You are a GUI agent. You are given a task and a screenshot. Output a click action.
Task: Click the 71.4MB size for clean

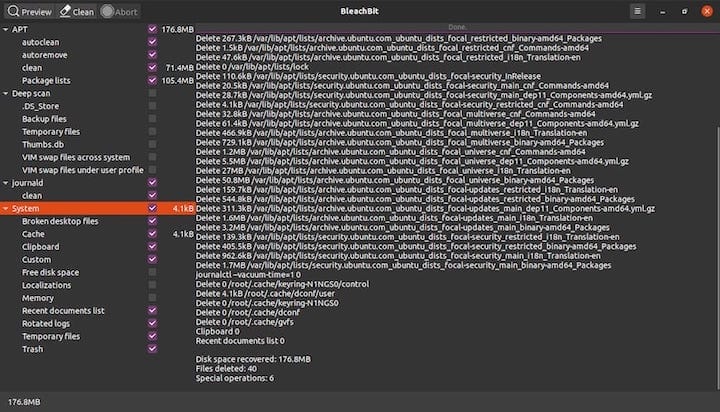pyautogui.click(x=180, y=68)
